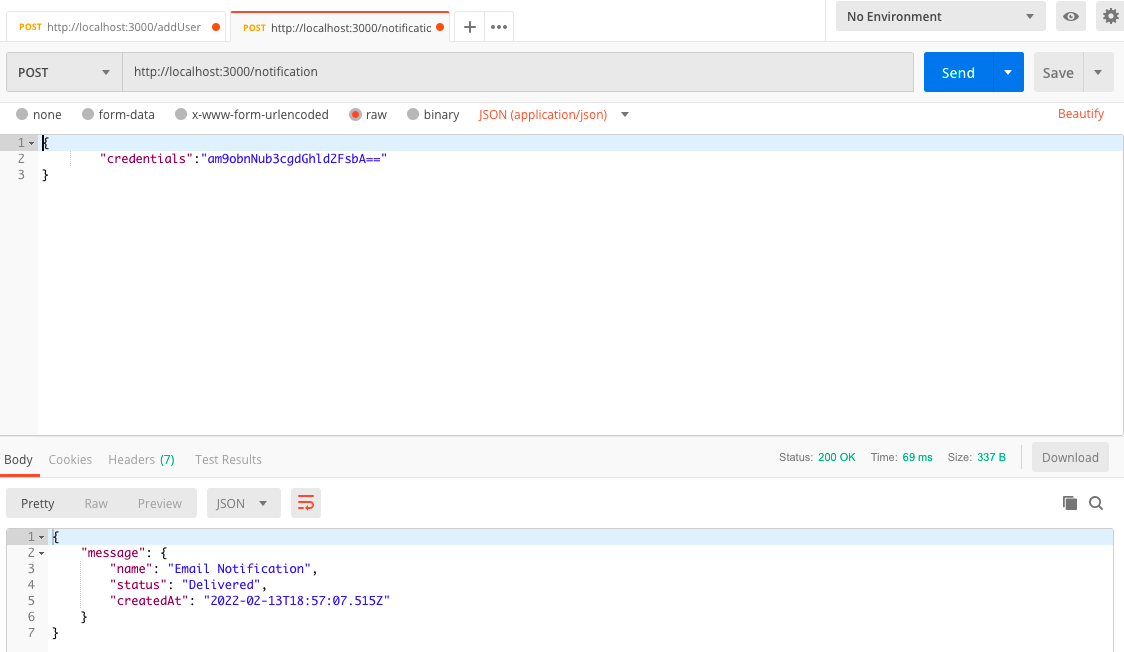
Task: Switch to the addUser request tab
Action: pyautogui.click(x=116, y=27)
